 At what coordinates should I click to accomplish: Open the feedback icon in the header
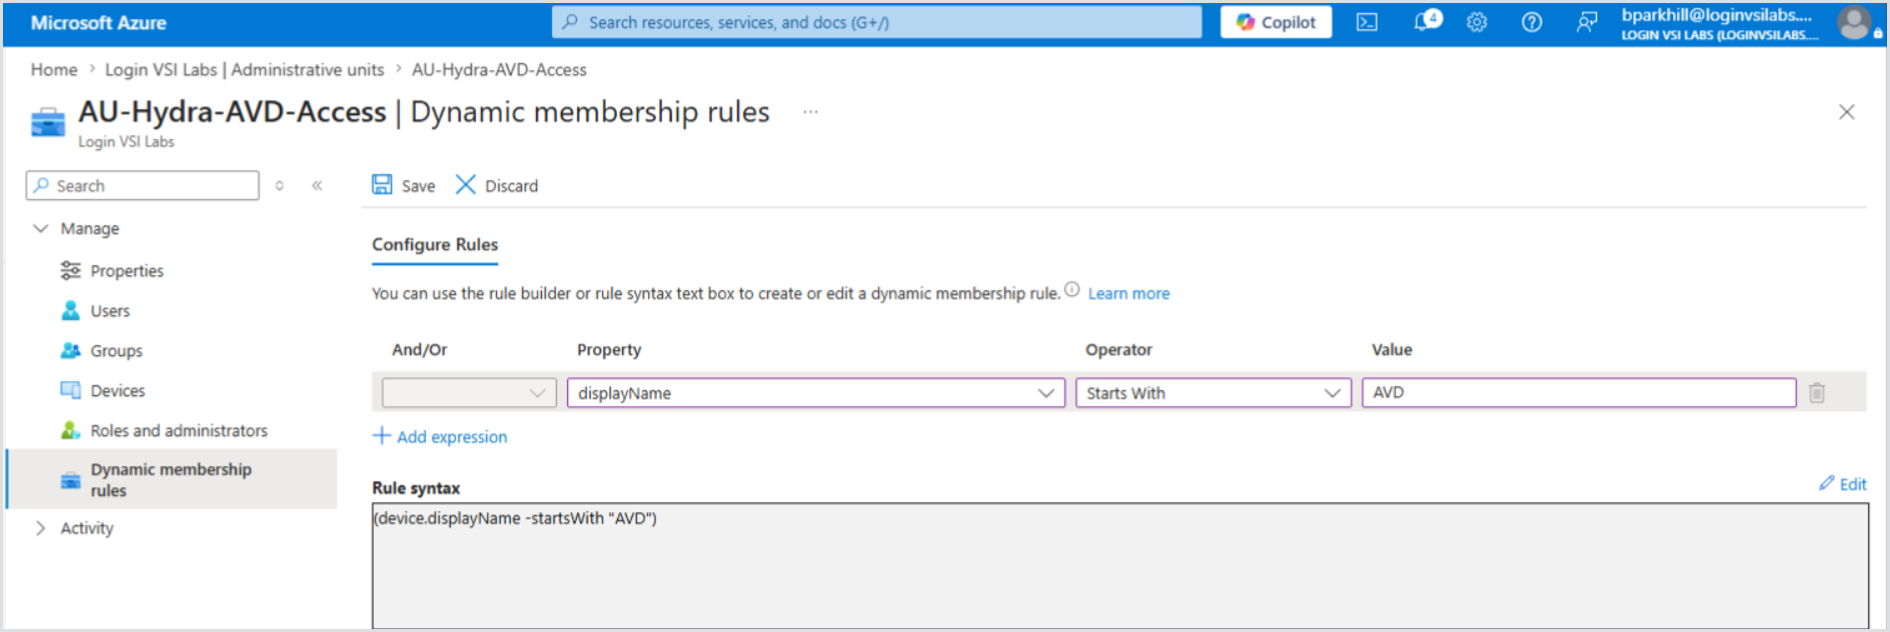[1586, 22]
